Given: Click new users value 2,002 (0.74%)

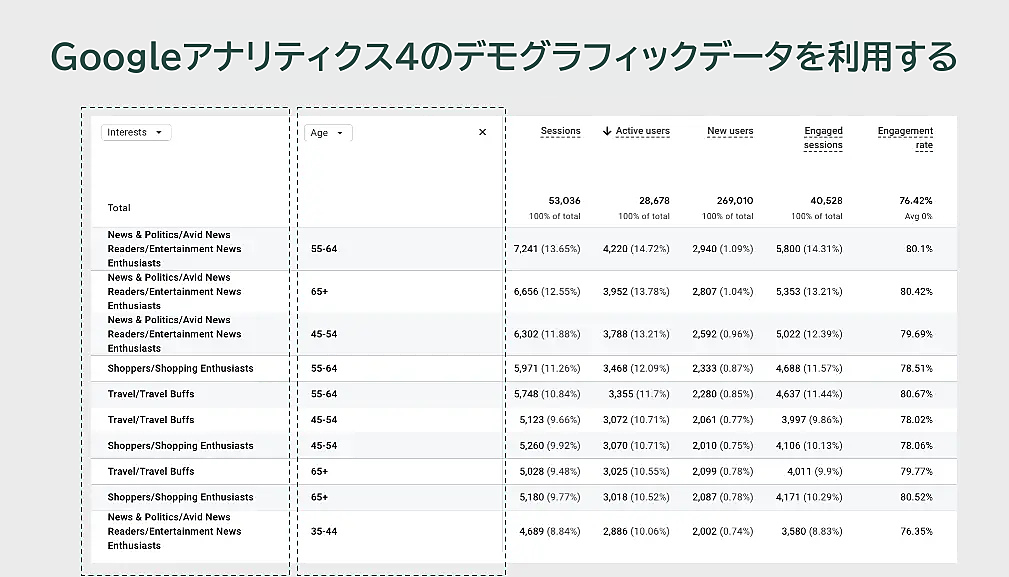Looking at the screenshot, I should (x=723, y=531).
